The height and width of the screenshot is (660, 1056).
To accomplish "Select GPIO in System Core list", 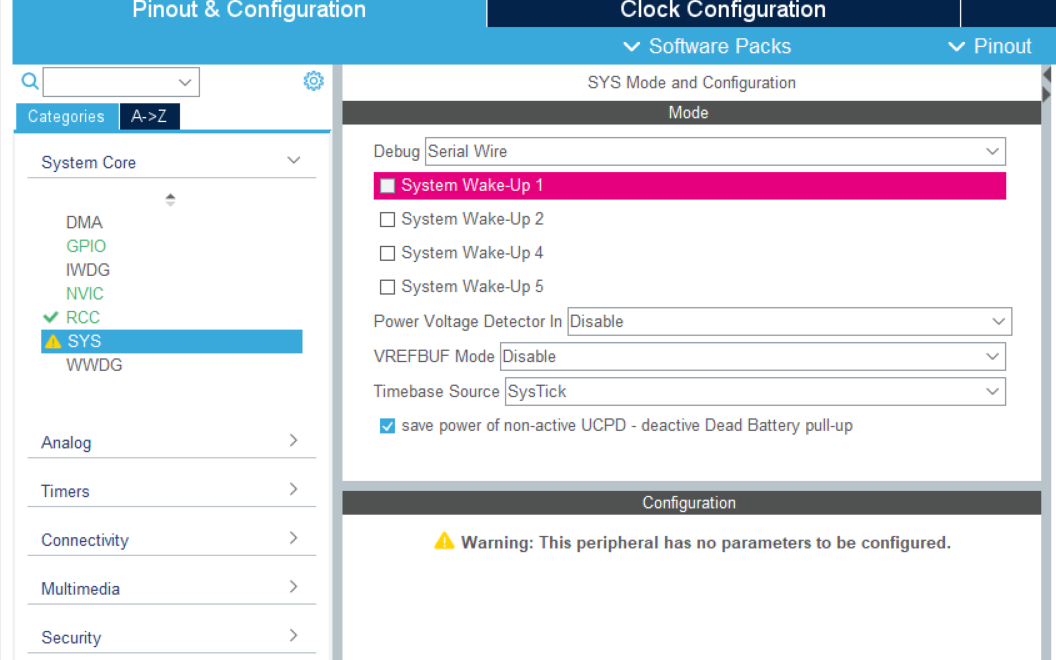I will pyautogui.click(x=86, y=246).
